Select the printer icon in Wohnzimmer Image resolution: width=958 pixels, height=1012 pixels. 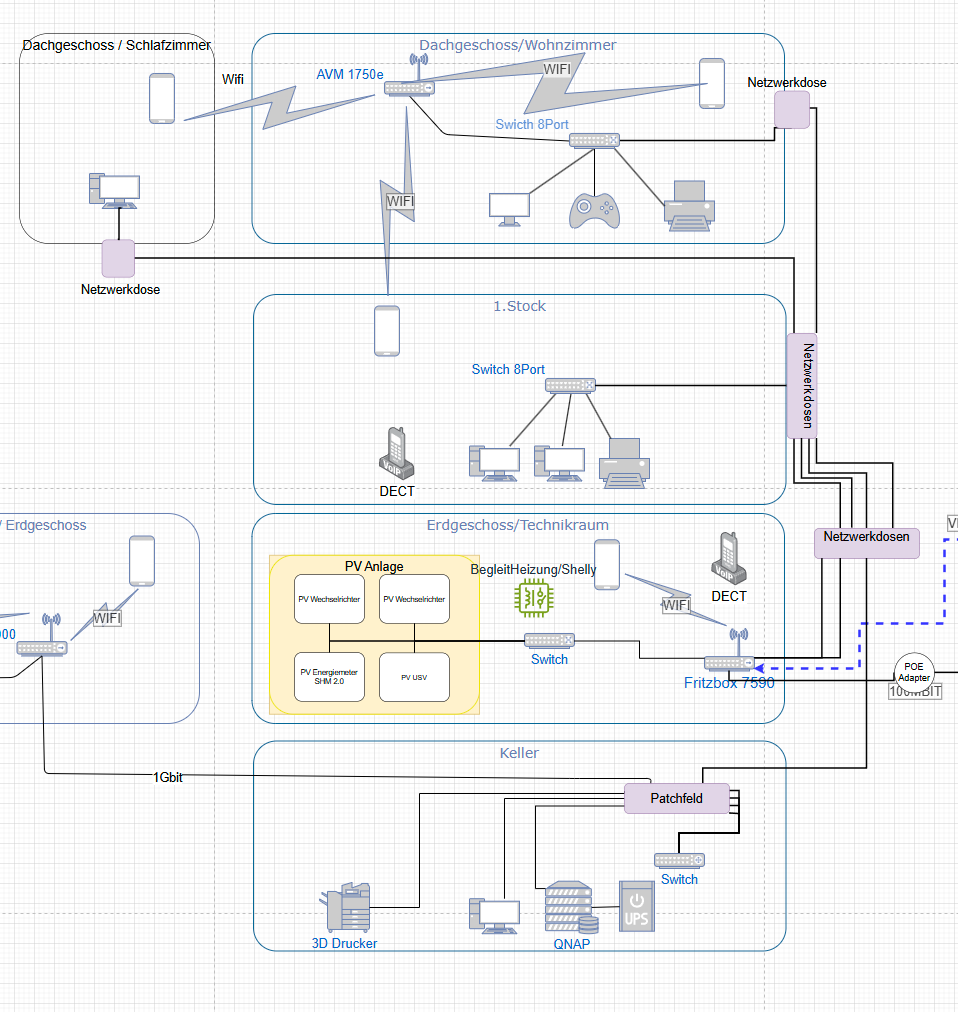(x=689, y=206)
